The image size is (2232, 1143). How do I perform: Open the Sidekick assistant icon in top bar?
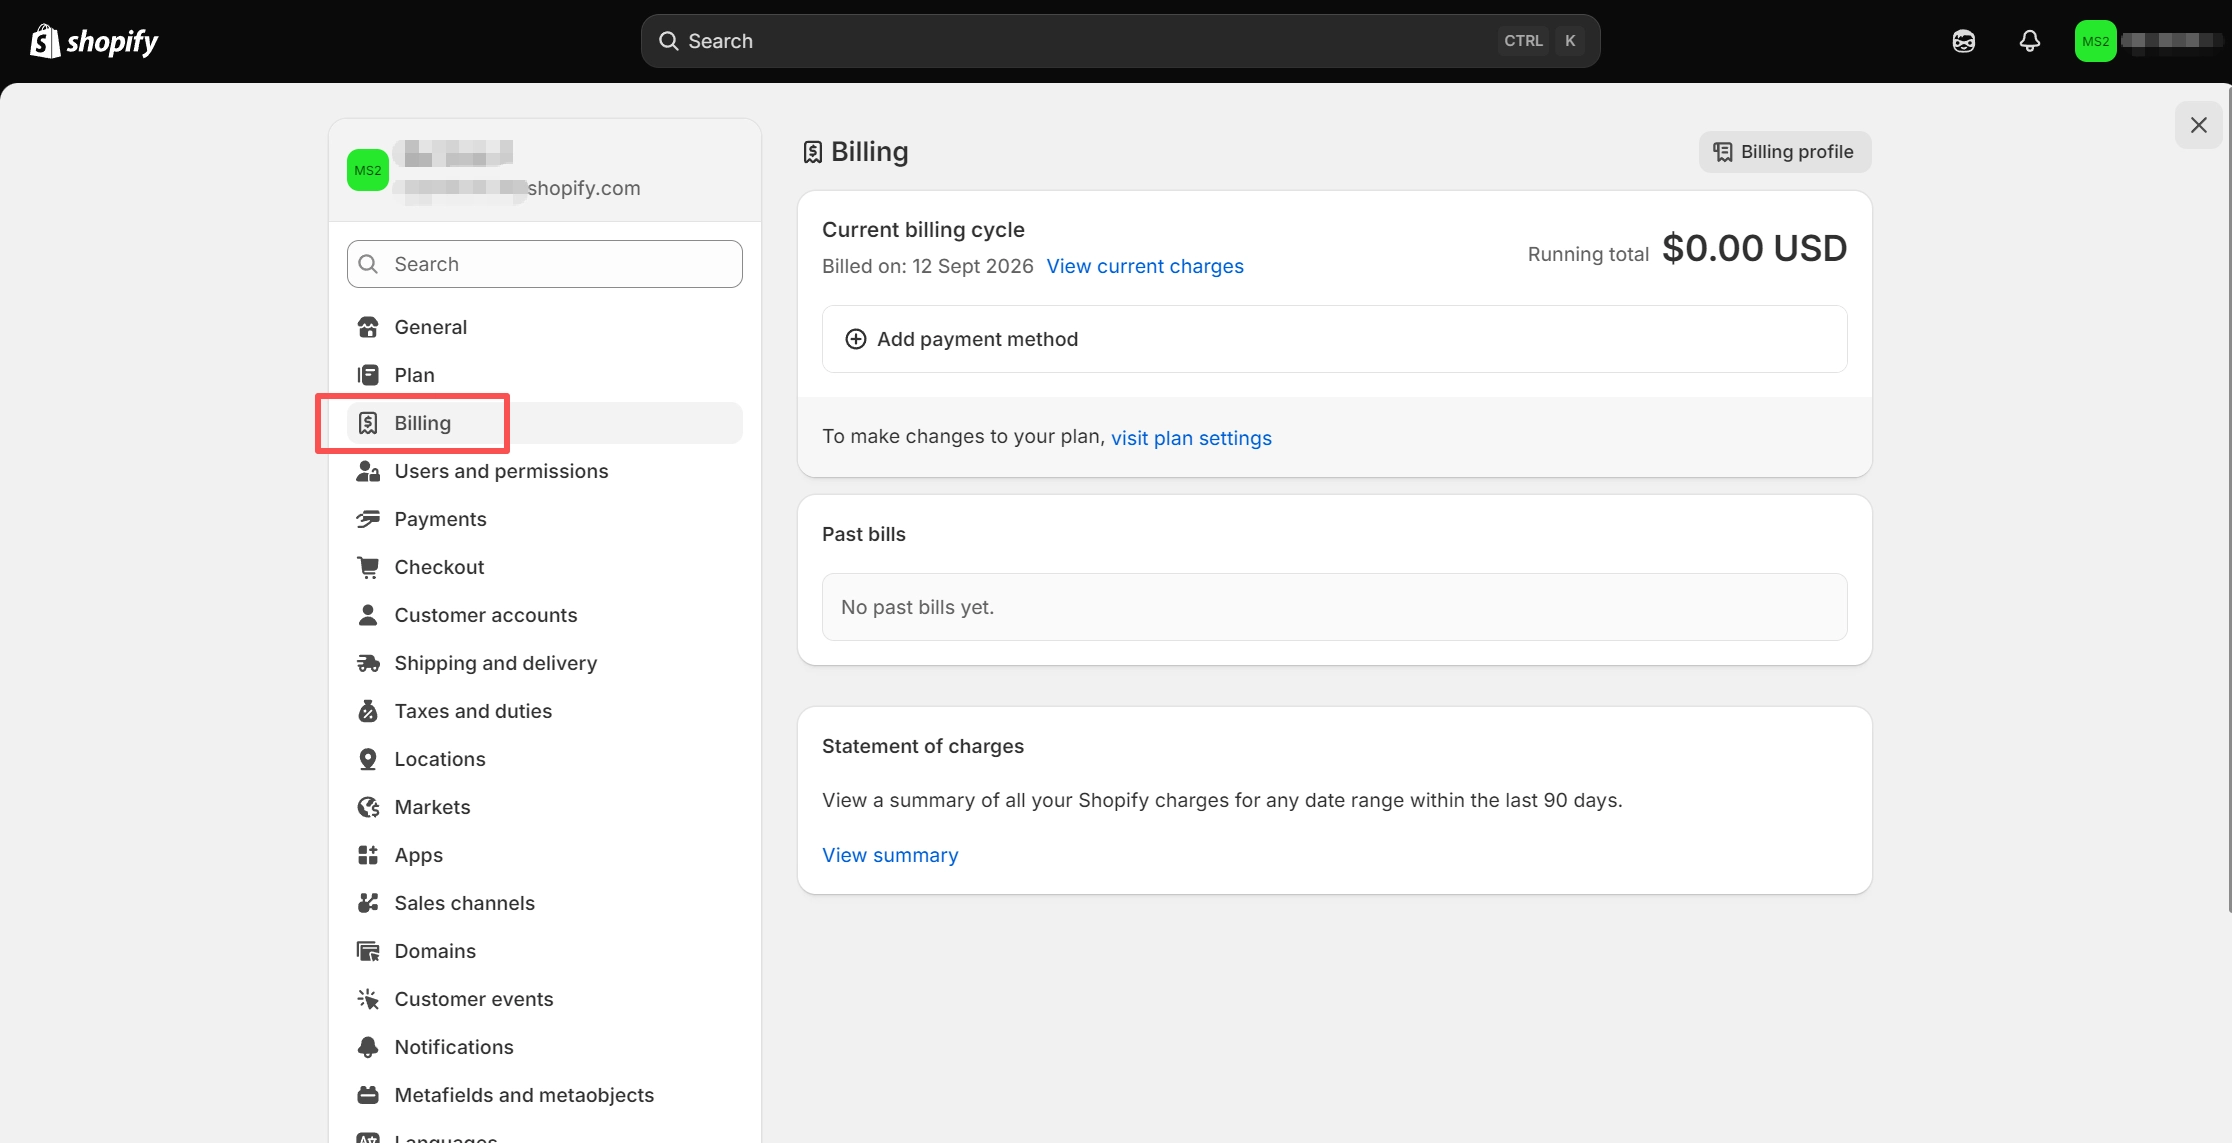pyautogui.click(x=1963, y=41)
